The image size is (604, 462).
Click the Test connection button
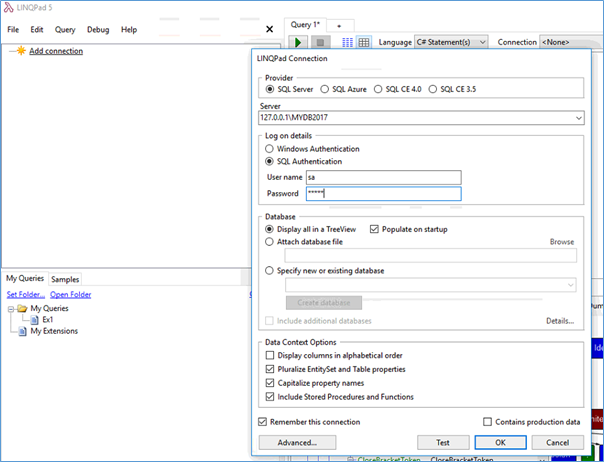(443, 443)
